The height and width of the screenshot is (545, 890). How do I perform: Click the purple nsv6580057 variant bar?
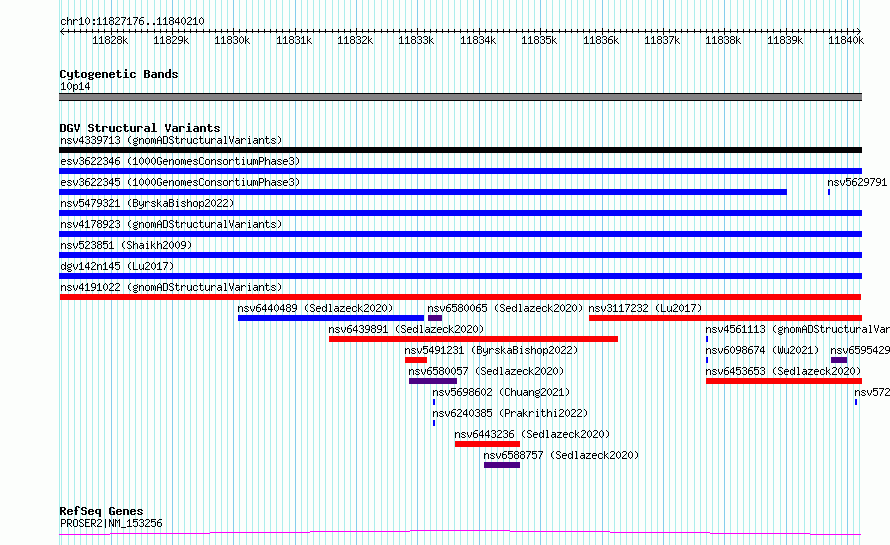tap(433, 381)
